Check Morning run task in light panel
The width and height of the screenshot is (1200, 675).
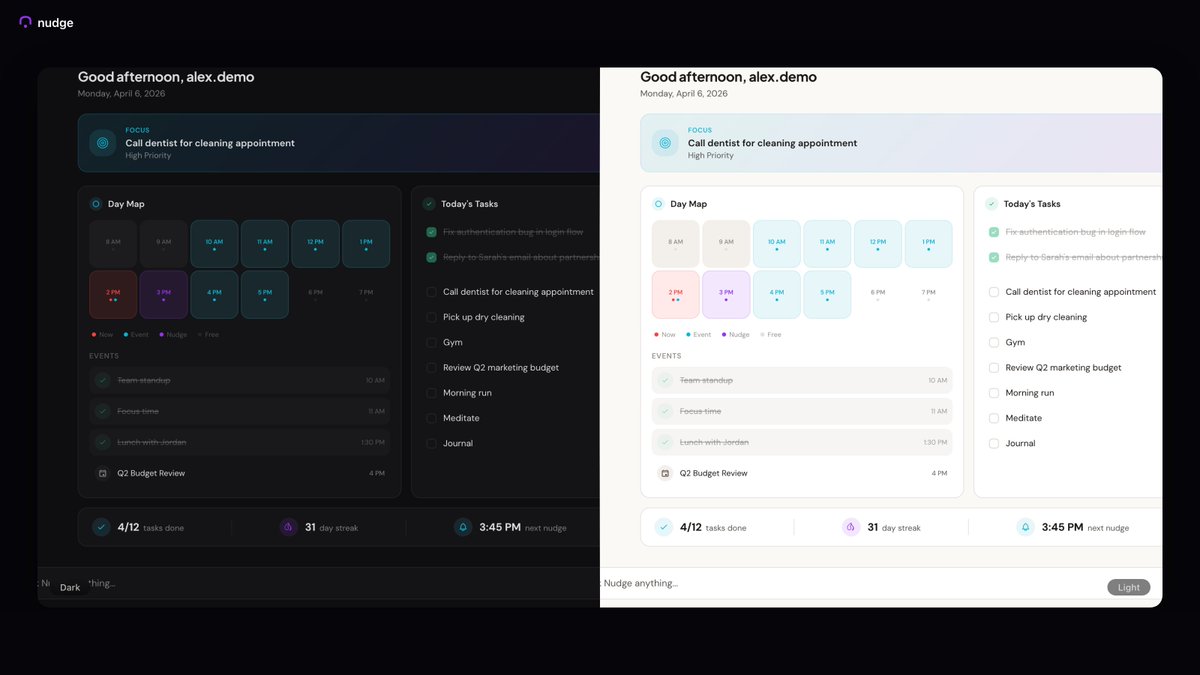tap(994, 393)
